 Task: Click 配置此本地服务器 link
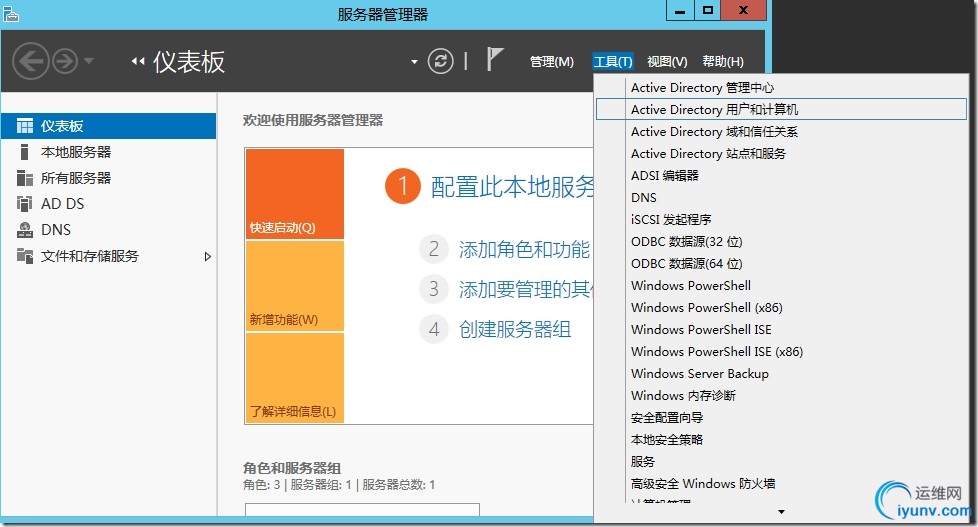pos(512,186)
